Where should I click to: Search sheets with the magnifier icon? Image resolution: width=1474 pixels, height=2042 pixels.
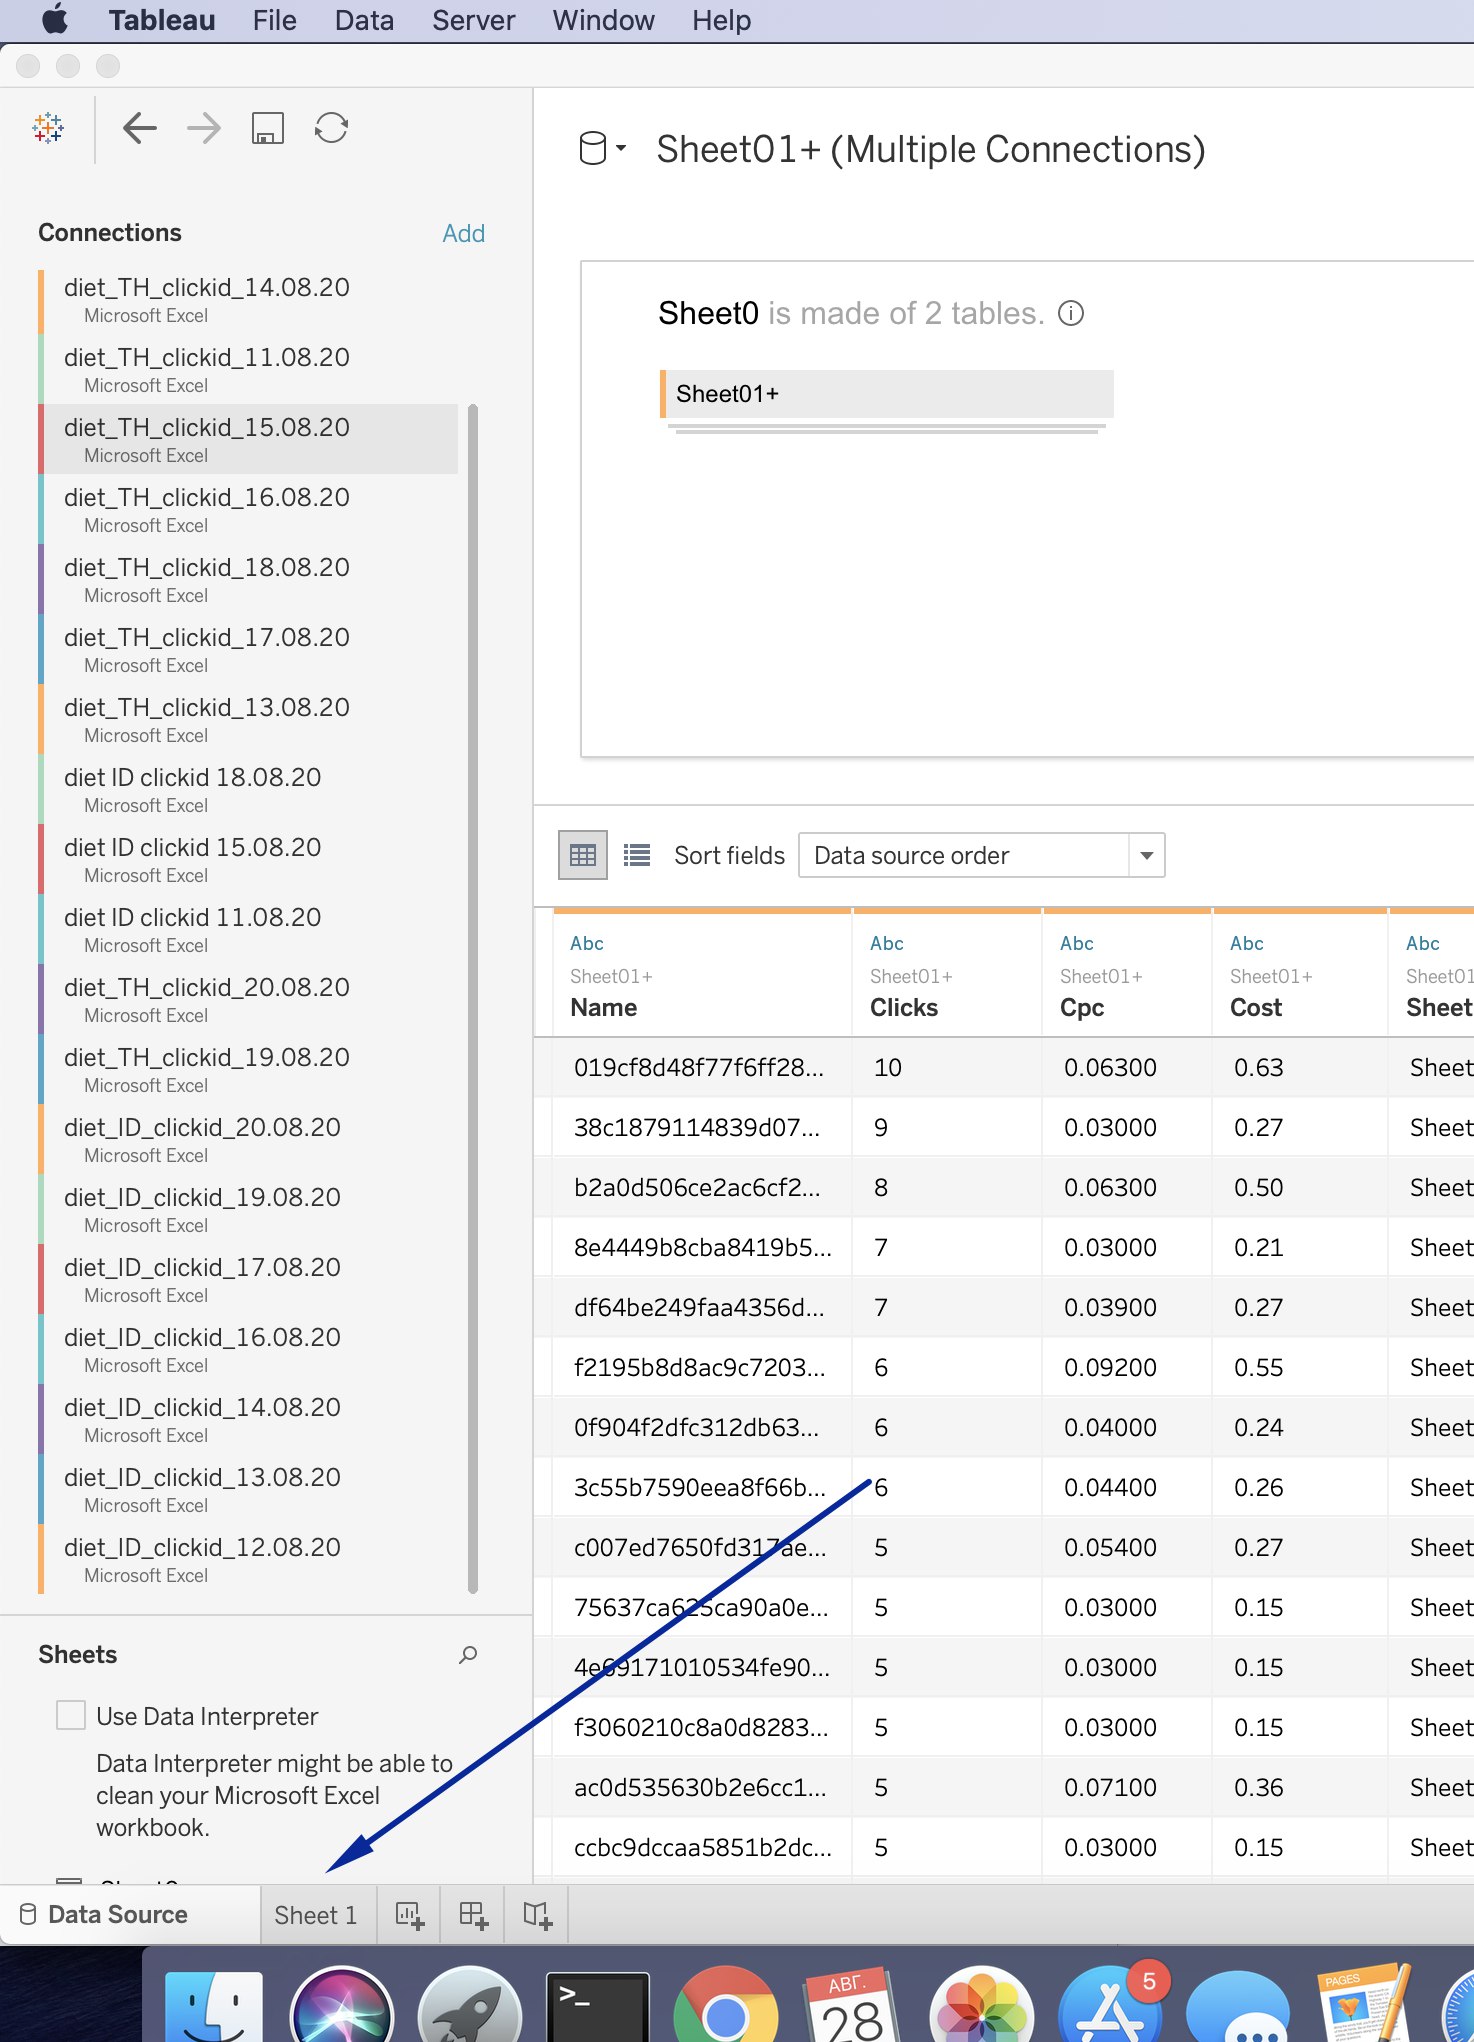coord(468,1655)
